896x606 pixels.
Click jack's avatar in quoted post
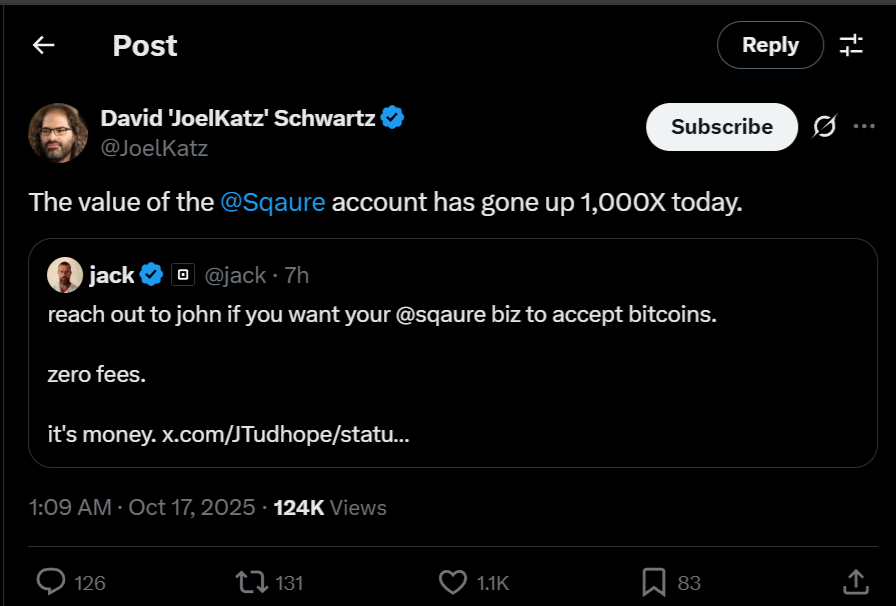point(65,275)
